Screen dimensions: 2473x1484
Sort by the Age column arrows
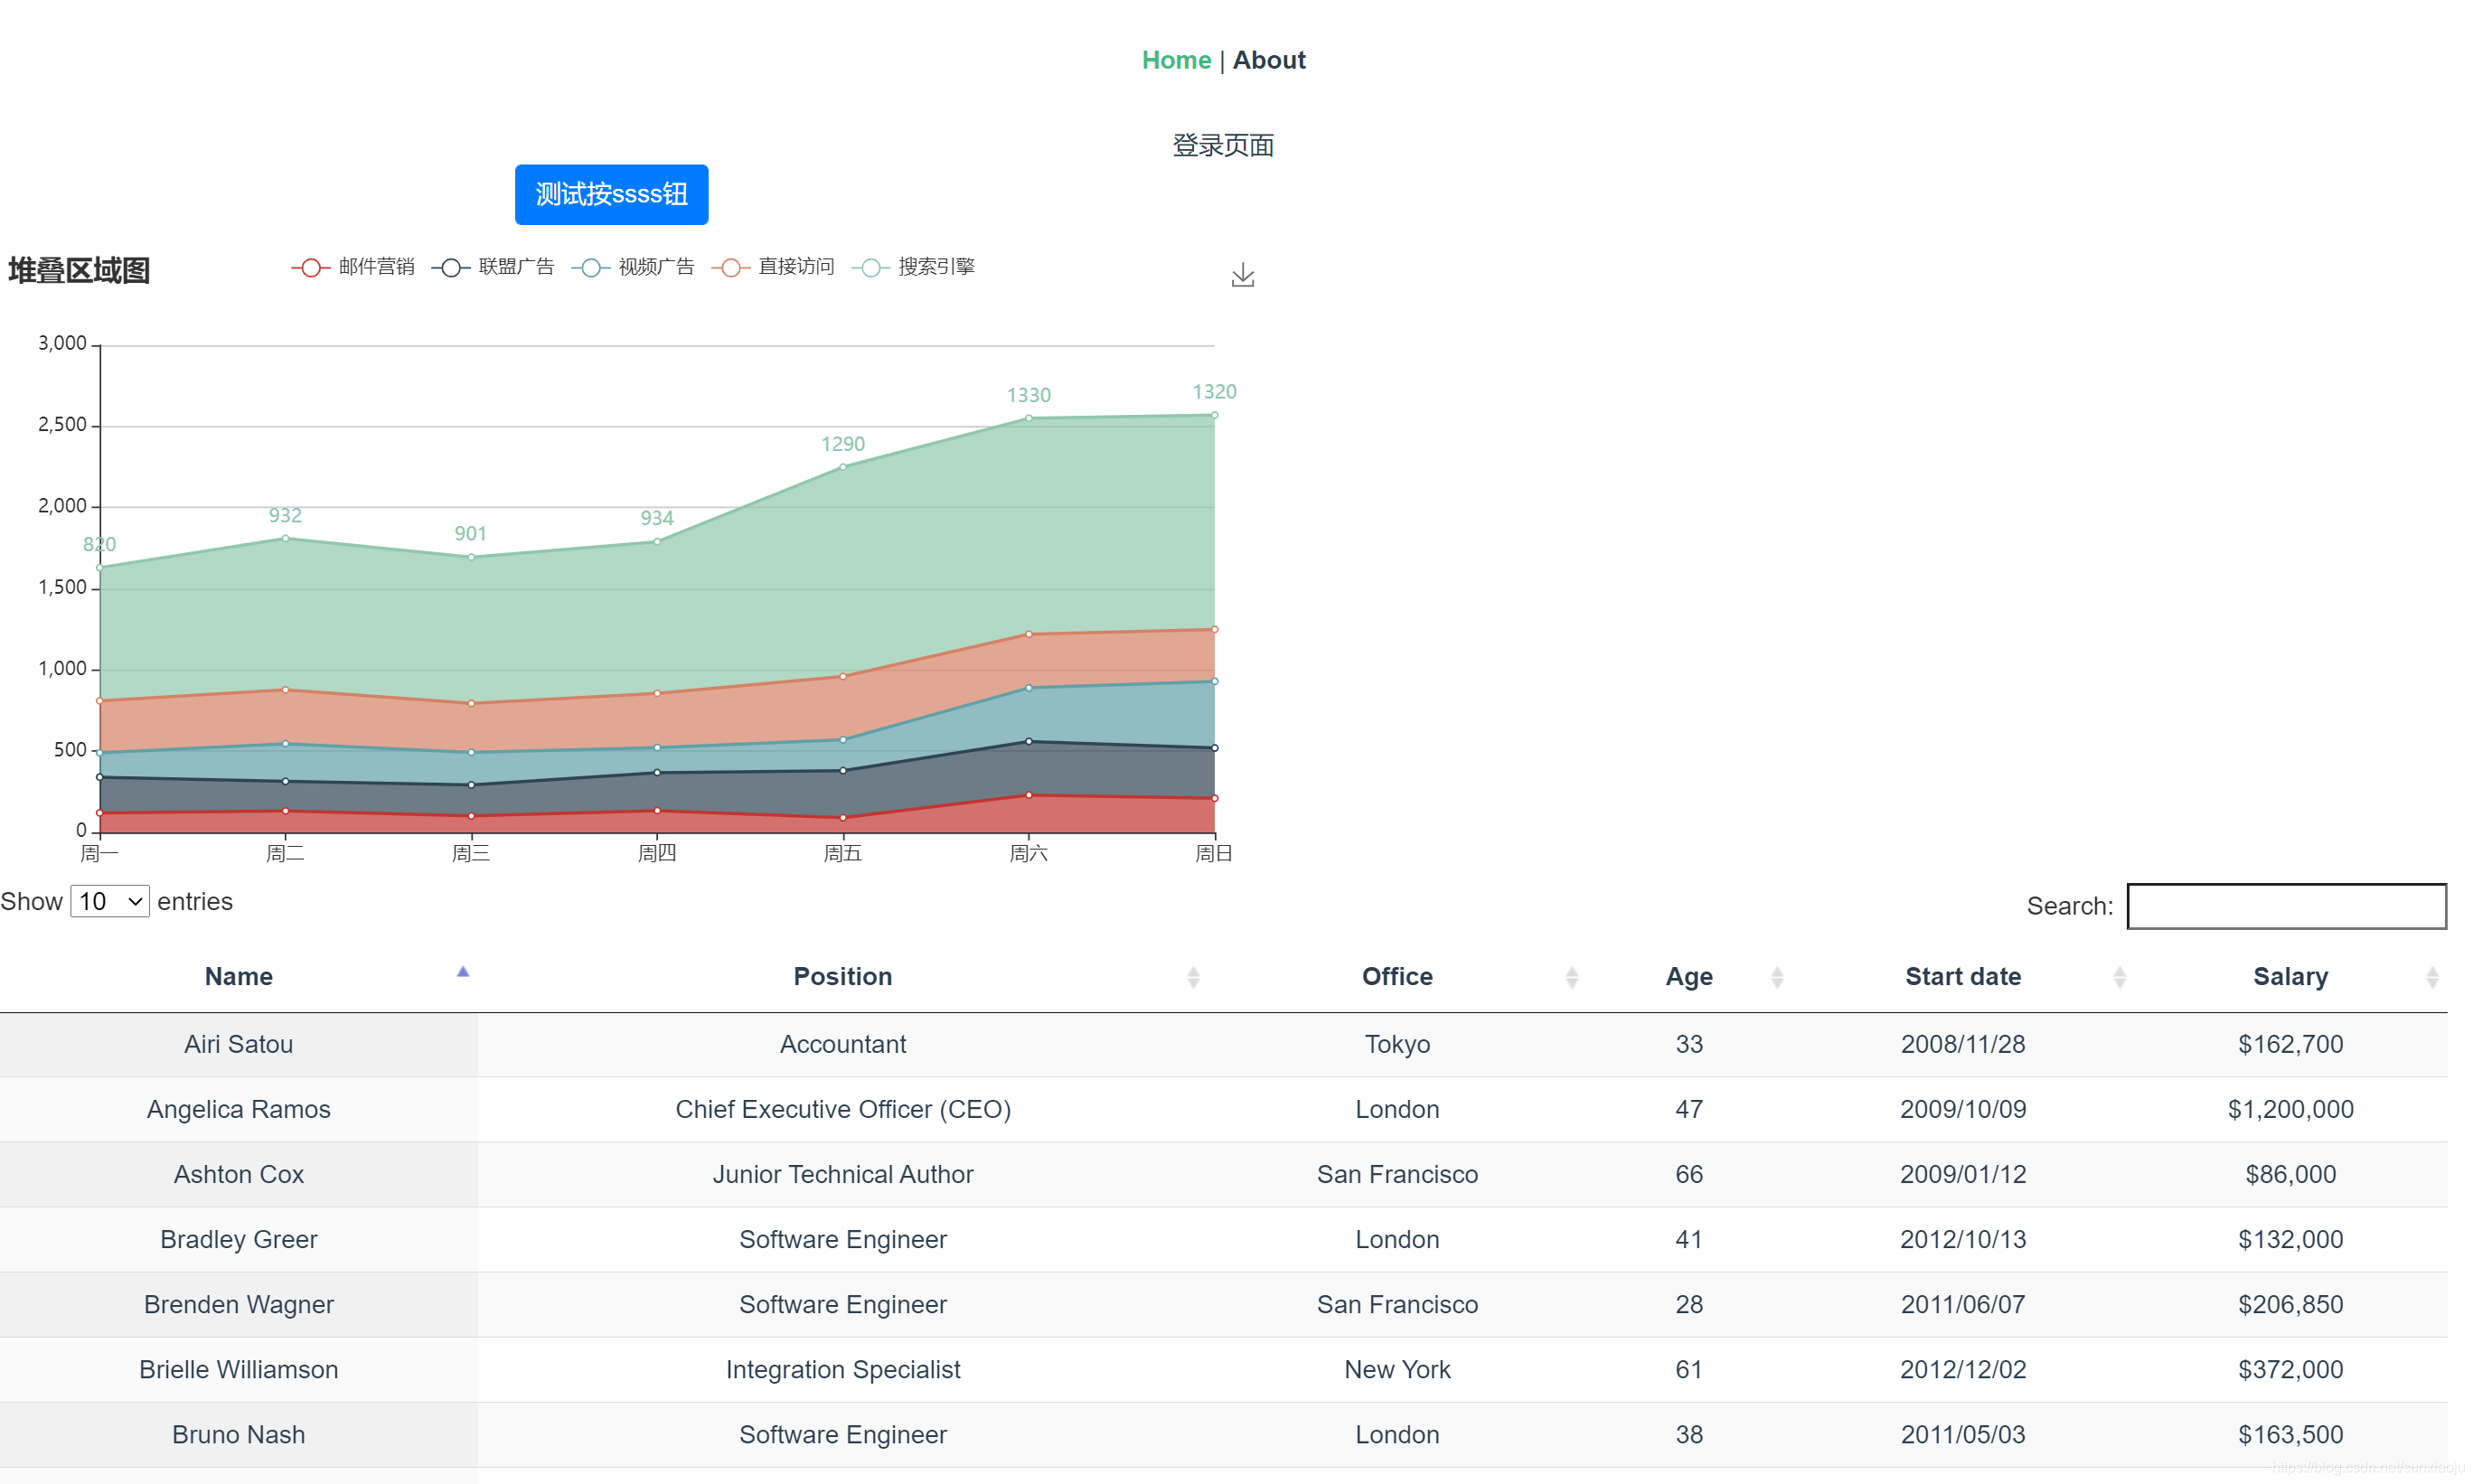point(1777,977)
